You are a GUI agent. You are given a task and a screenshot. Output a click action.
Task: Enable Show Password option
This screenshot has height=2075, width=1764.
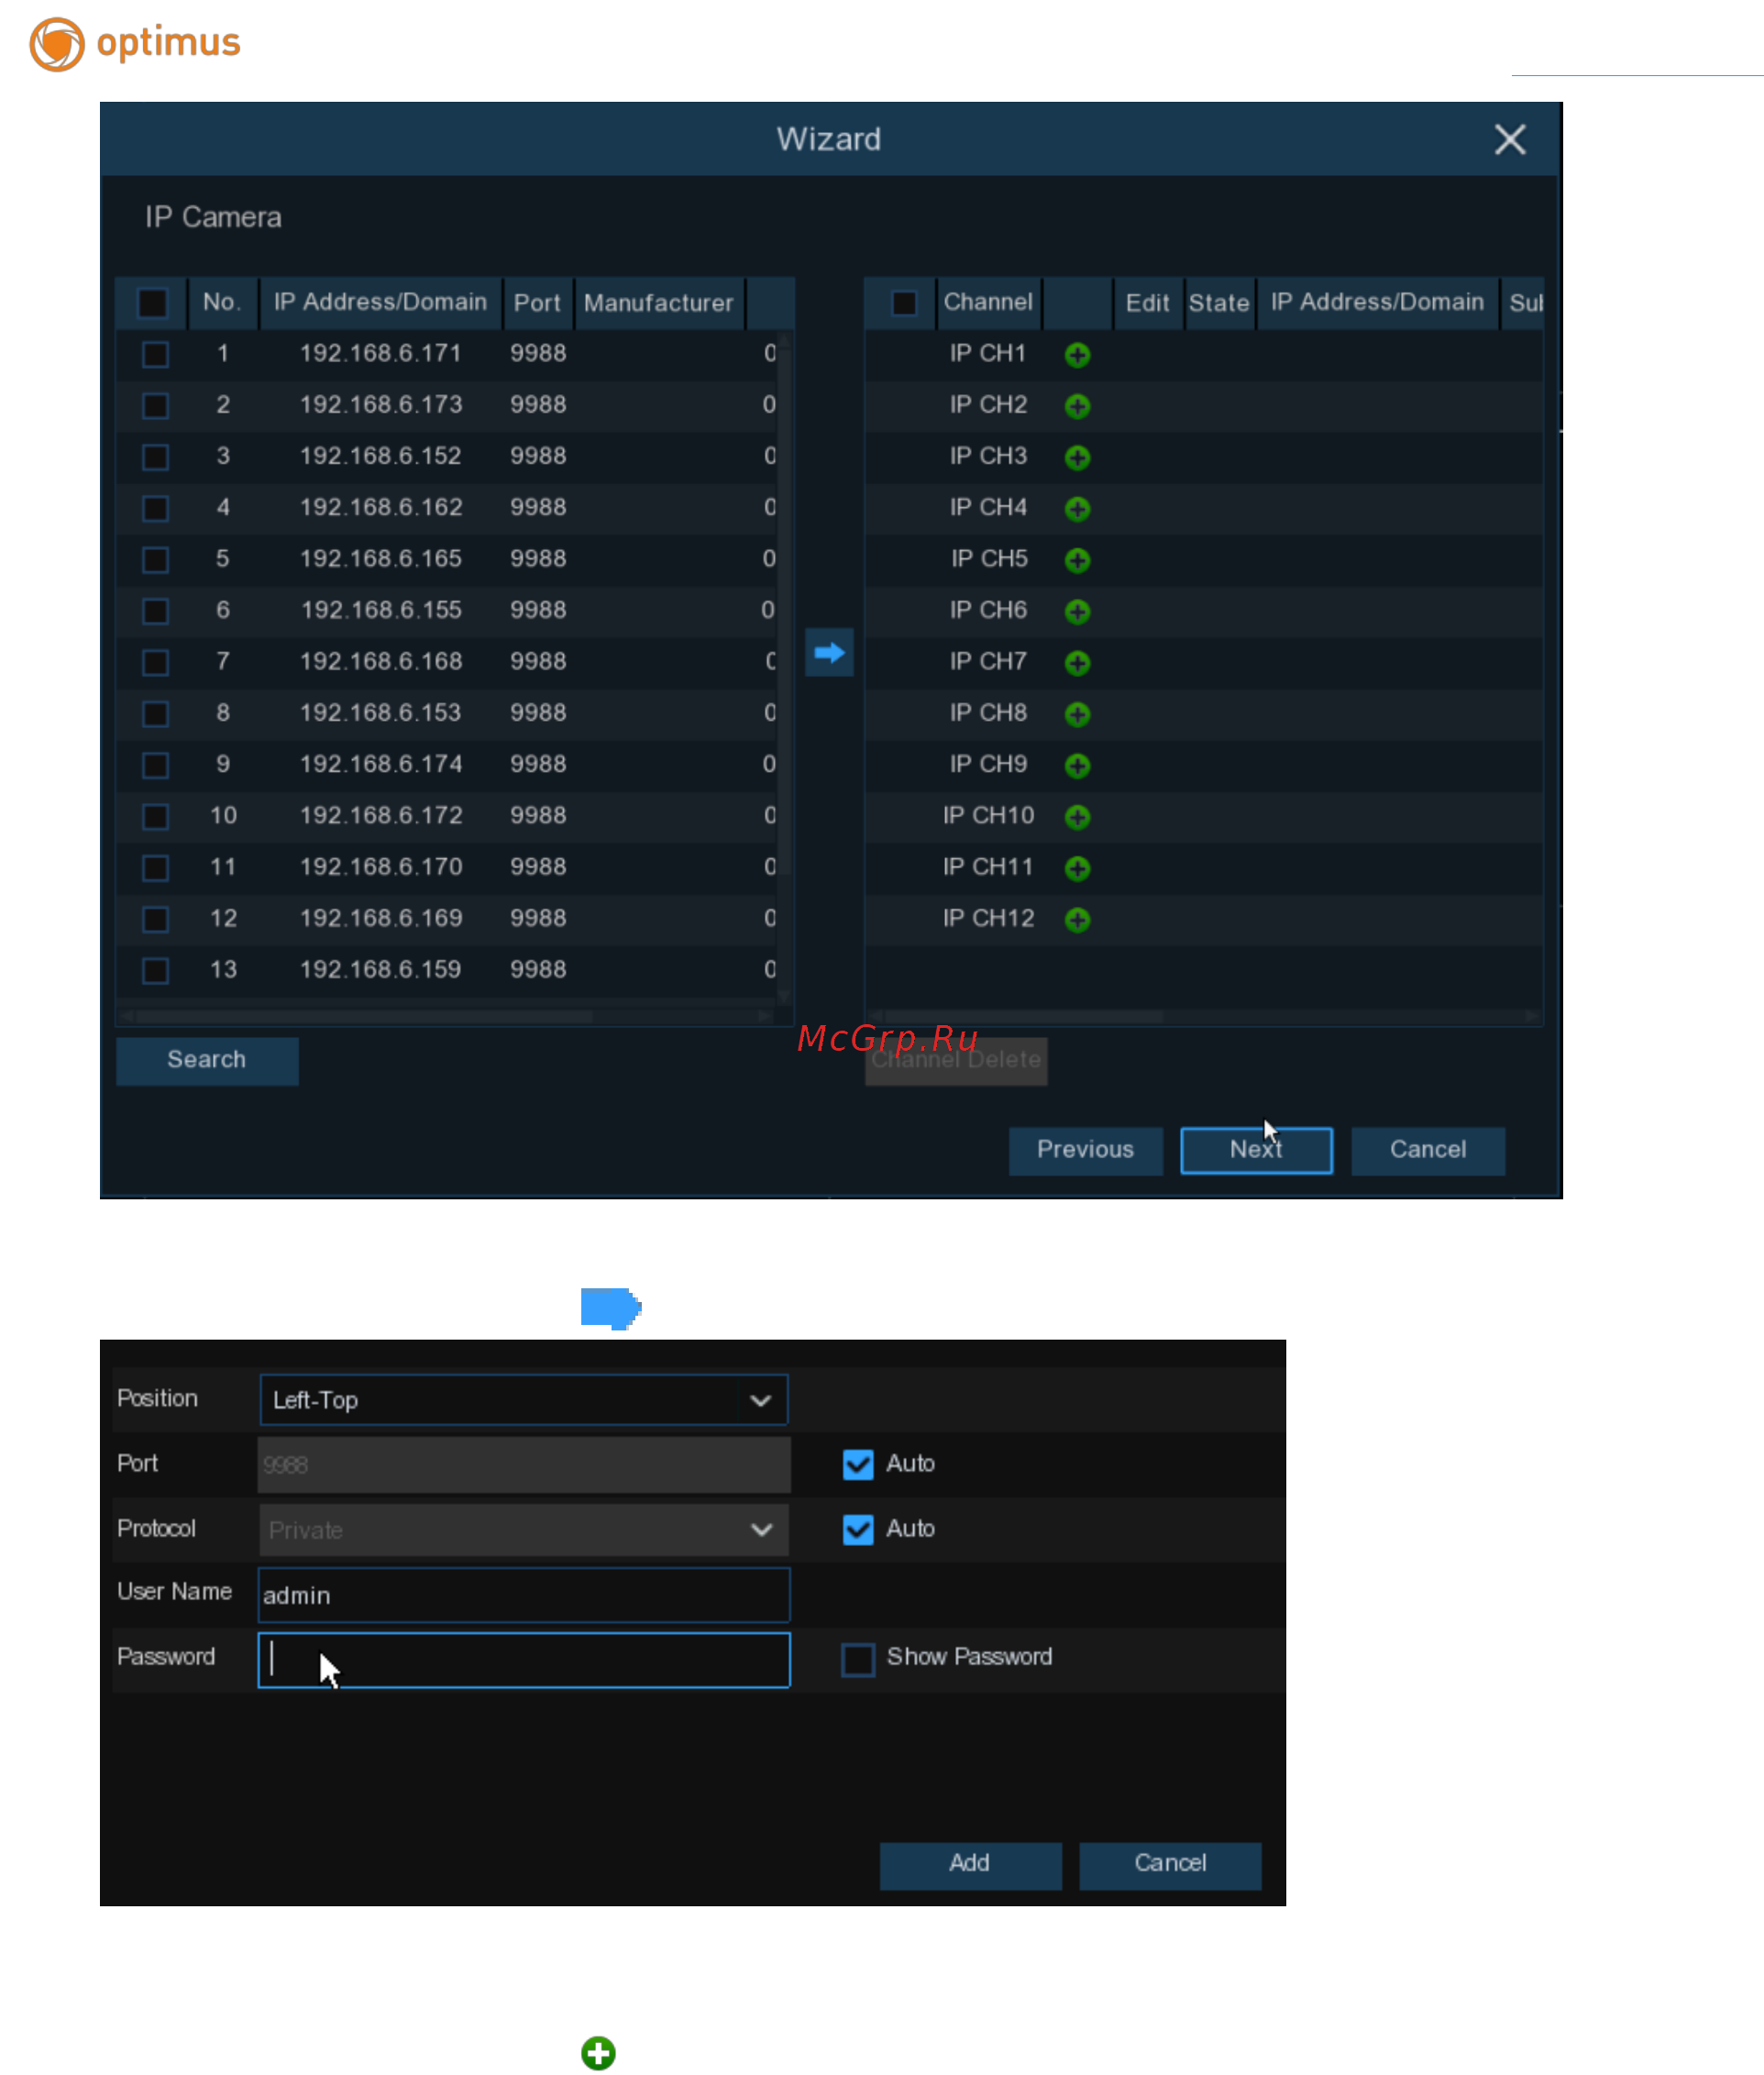(x=858, y=1659)
